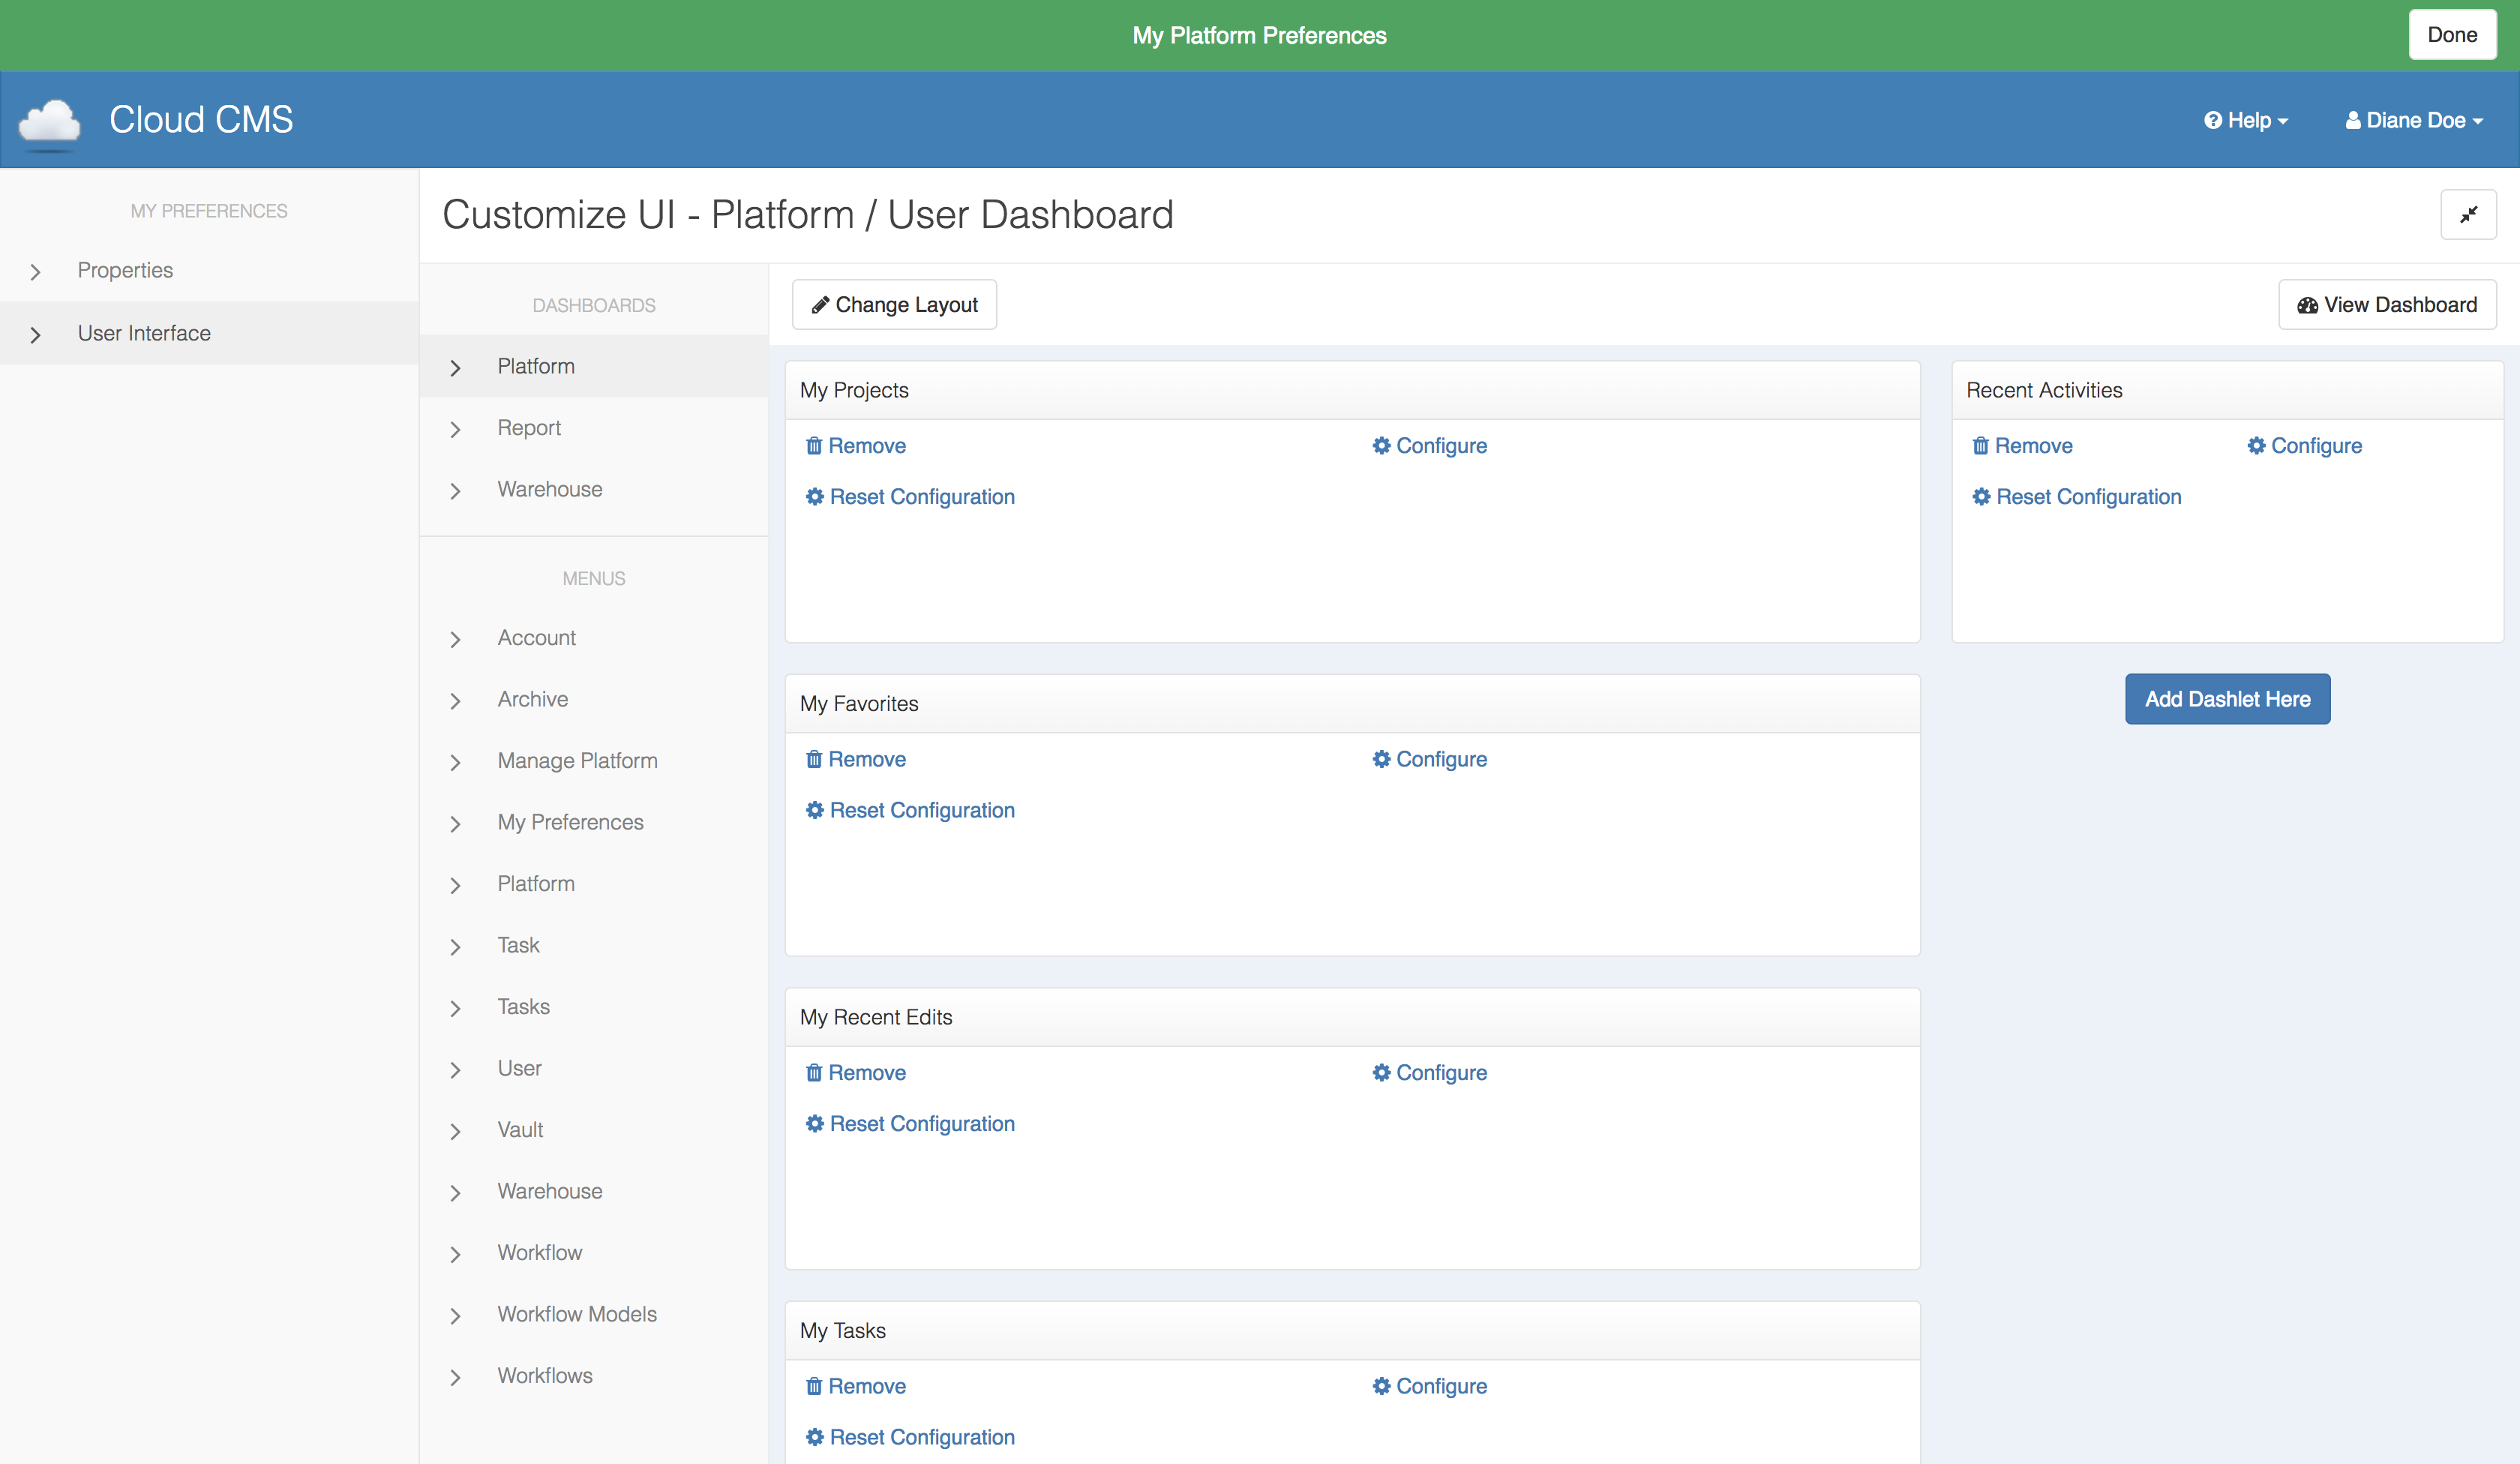Screen dimensions: 2520x1464
Task: Select User Interface in left sidebar
Action: tap(144, 333)
